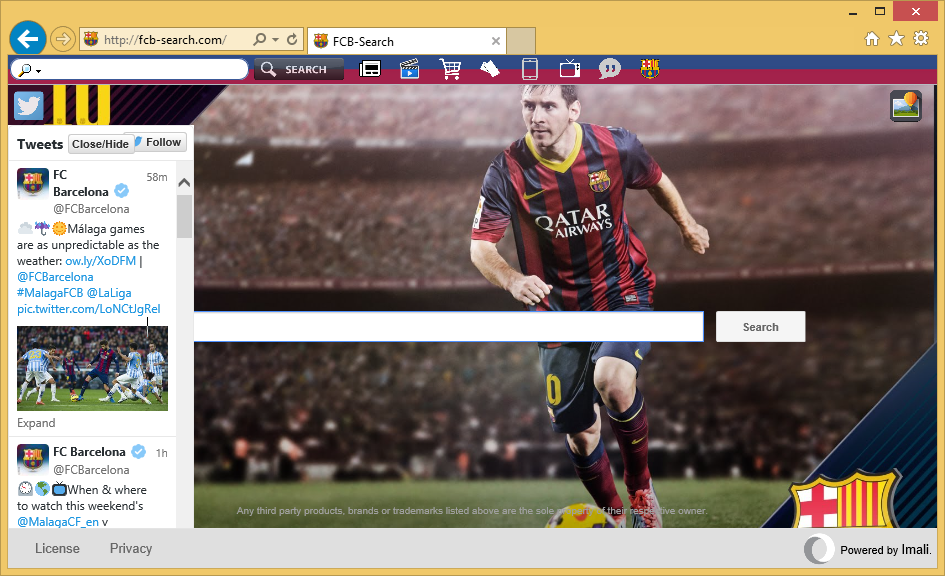Open the TV icon in toolbar

tap(570, 69)
